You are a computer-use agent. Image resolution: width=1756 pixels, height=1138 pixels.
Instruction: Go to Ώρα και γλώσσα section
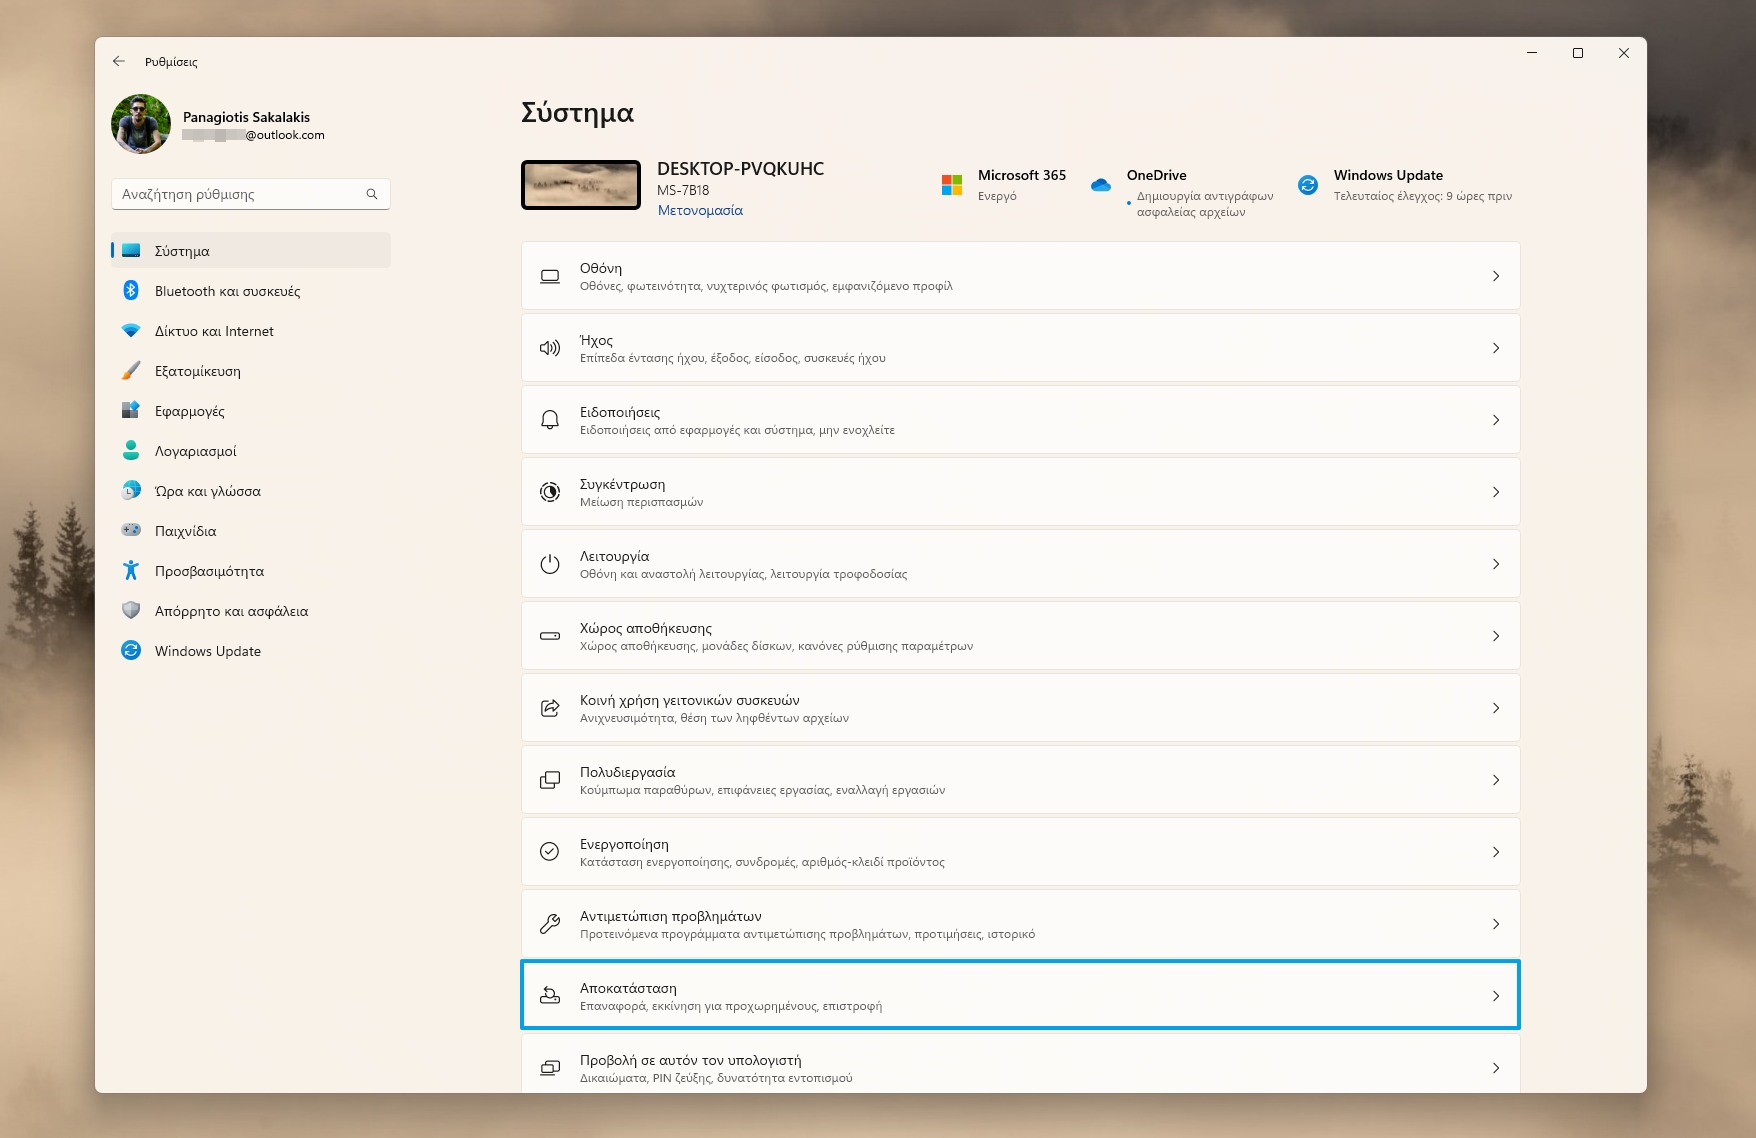(208, 491)
